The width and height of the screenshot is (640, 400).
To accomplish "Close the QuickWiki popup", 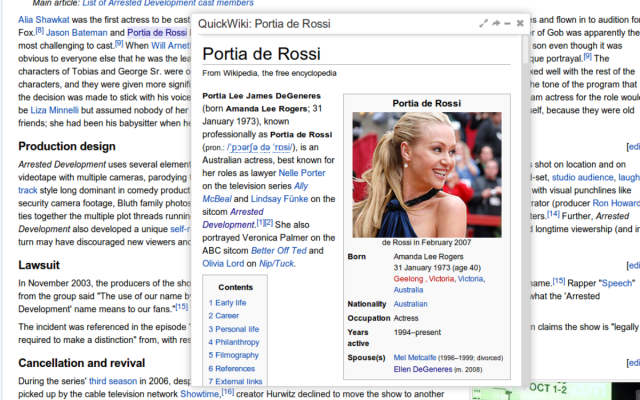I will click(520, 24).
